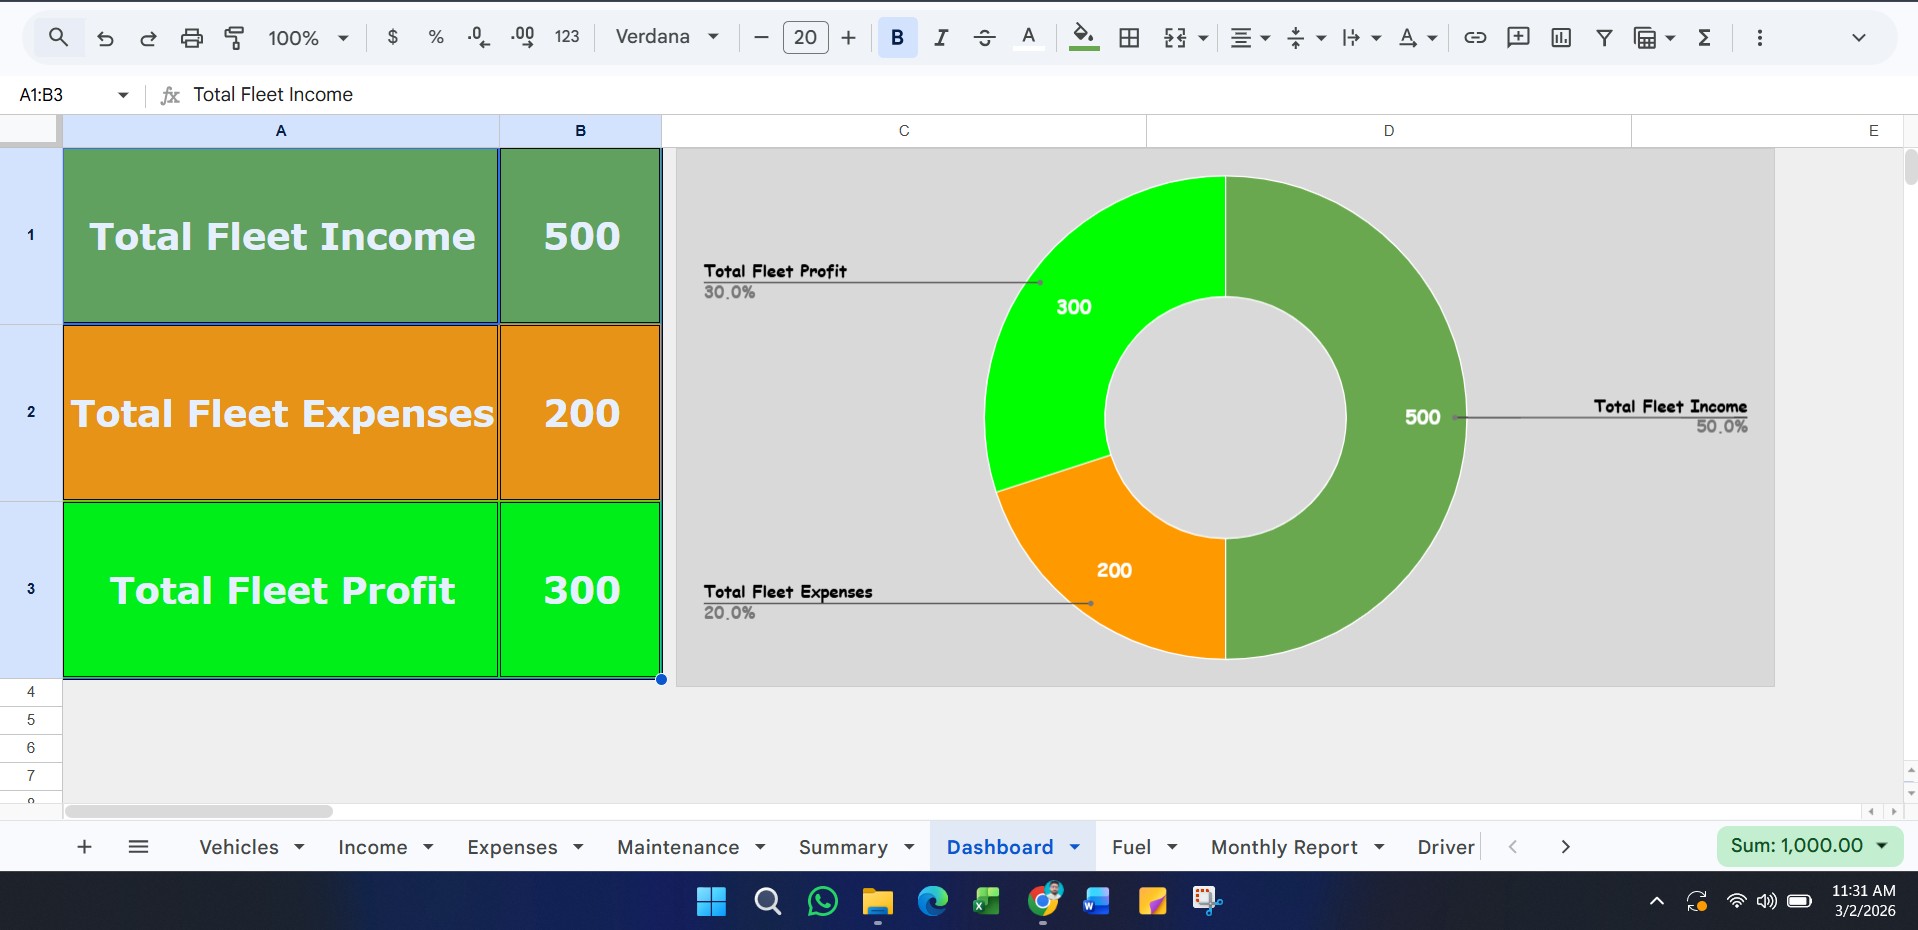This screenshot has height=930, width=1918.
Task: Switch to the Summary sheet tab
Action: click(843, 847)
